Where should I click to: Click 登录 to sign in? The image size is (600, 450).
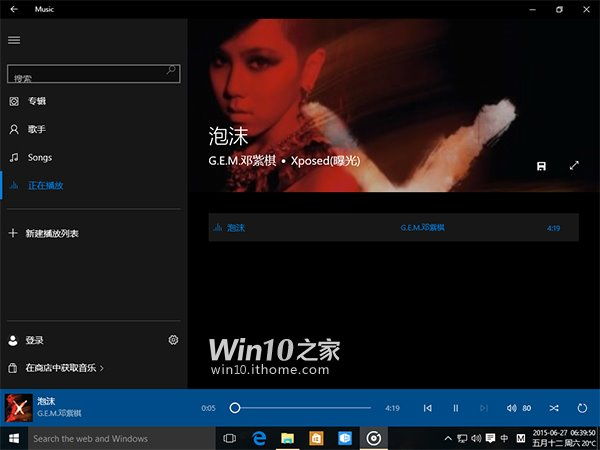34,340
